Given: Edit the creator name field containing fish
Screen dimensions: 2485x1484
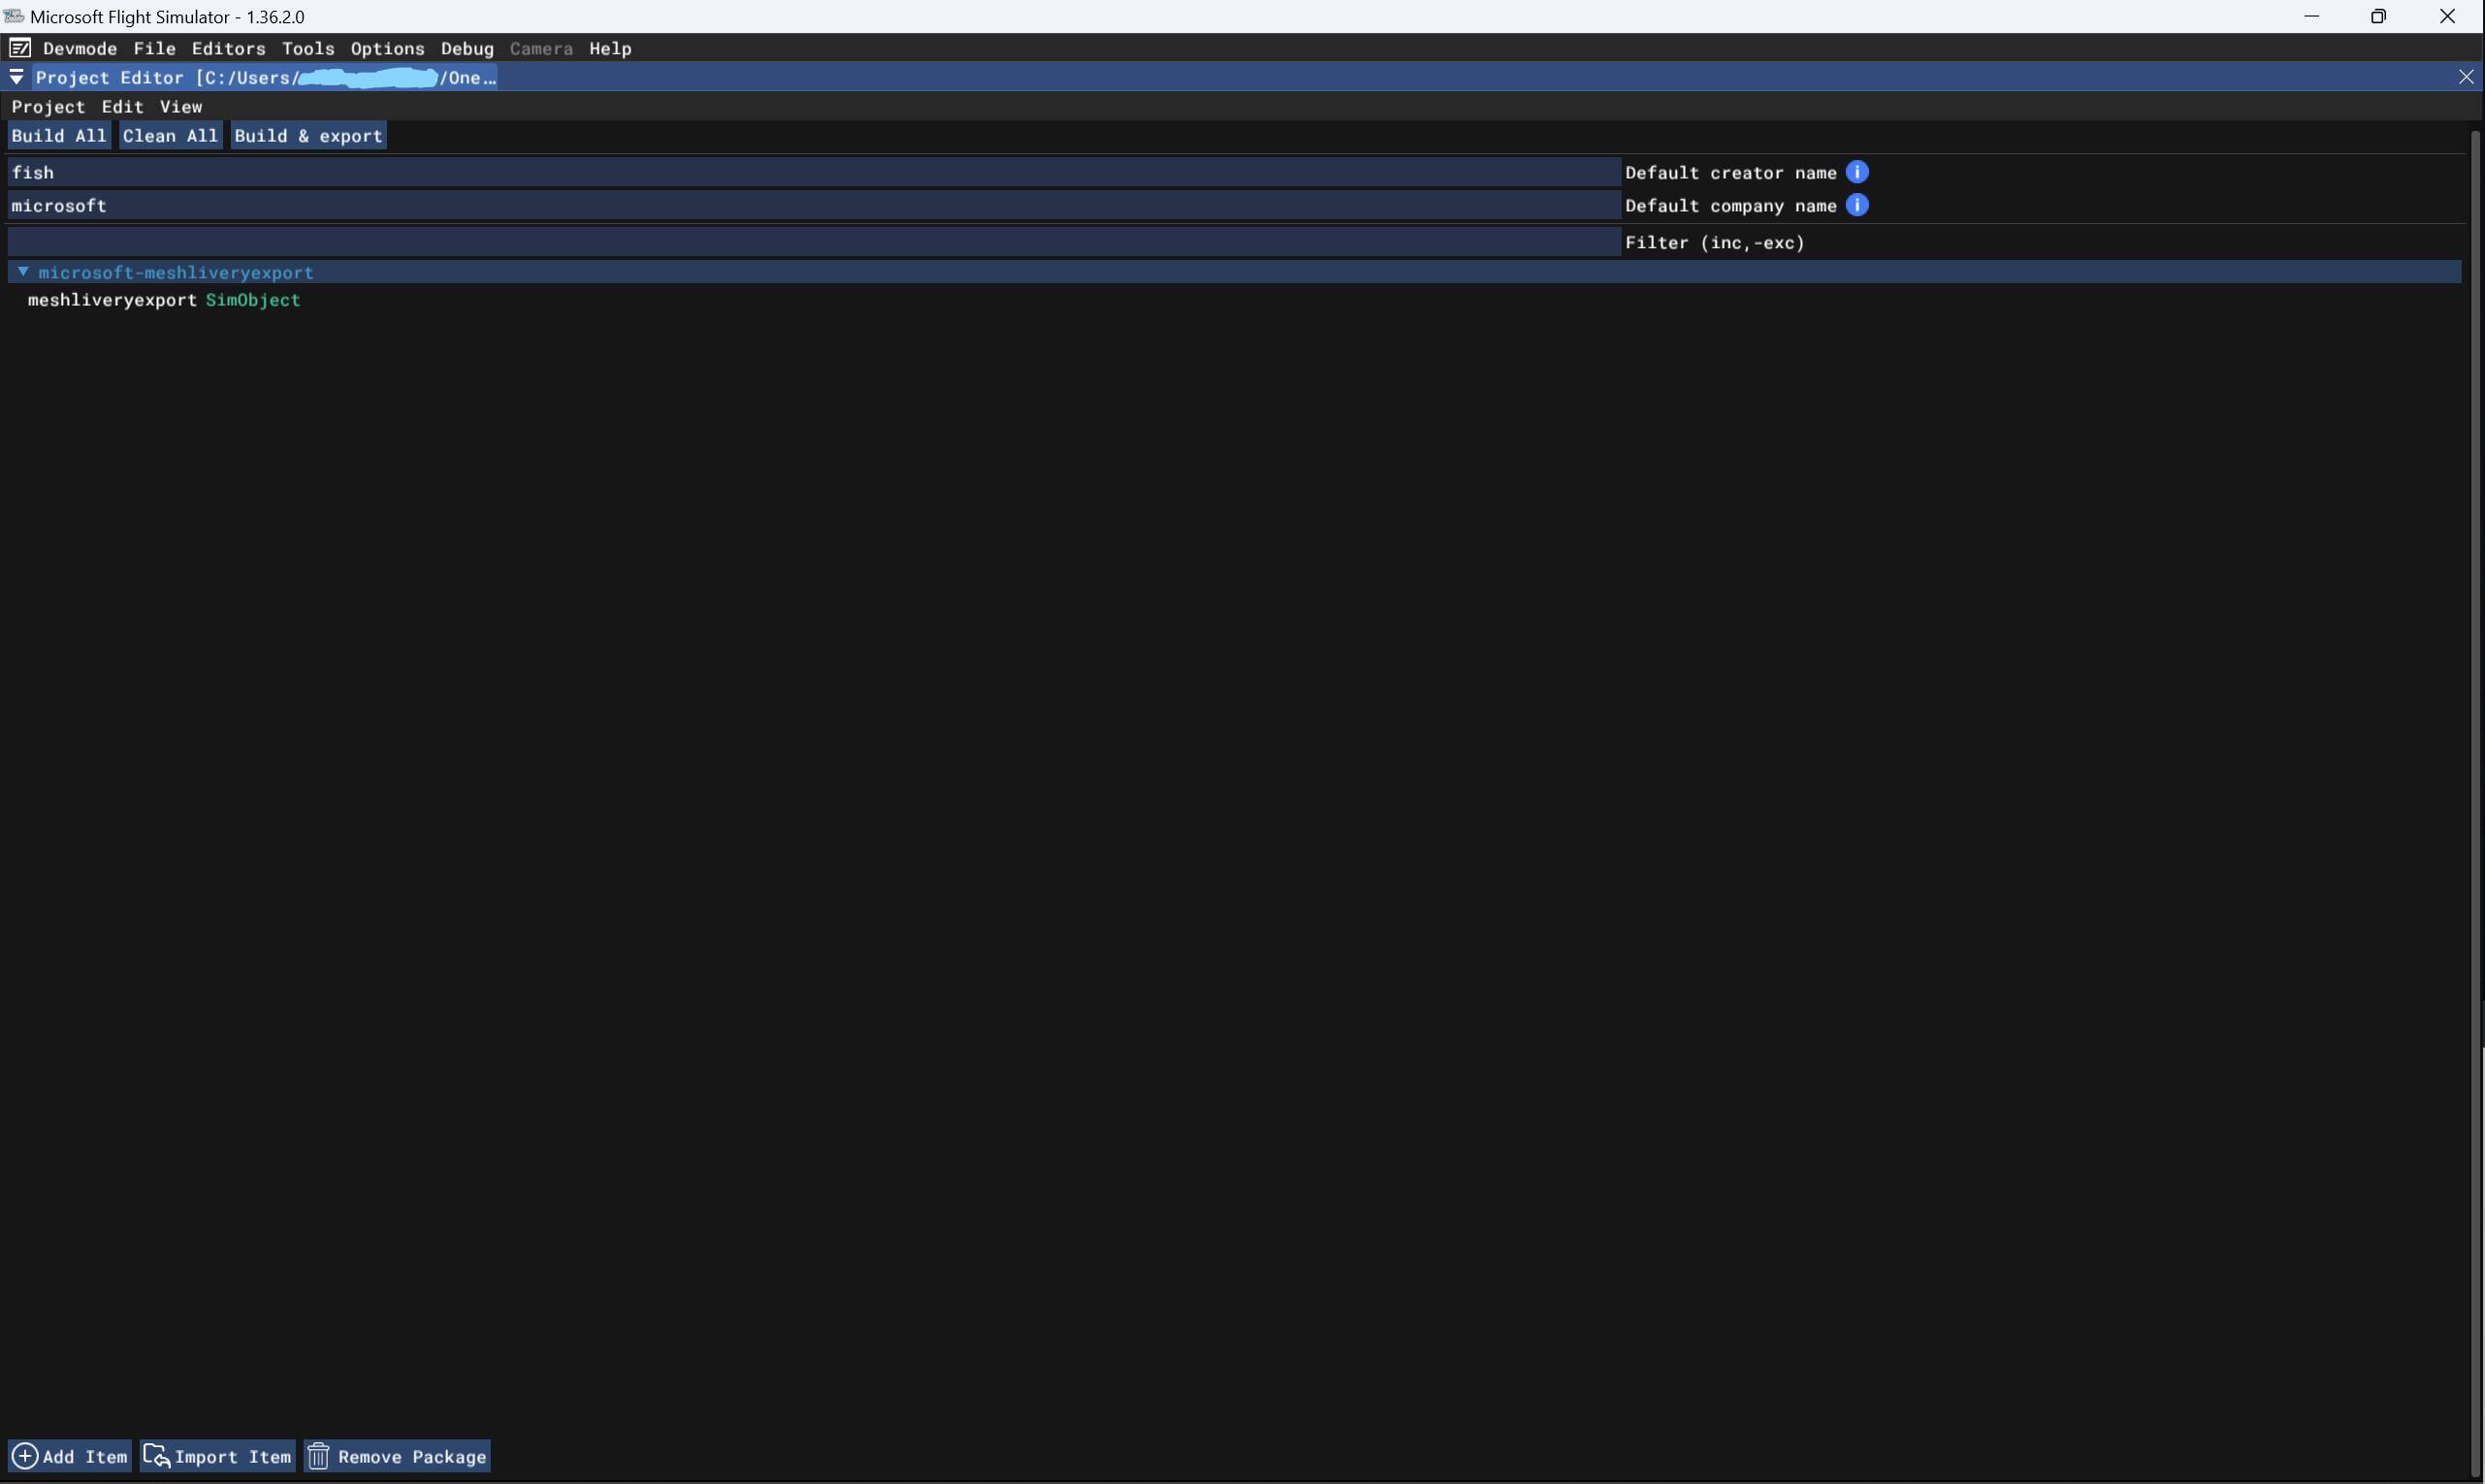Looking at the screenshot, I should [800, 172].
